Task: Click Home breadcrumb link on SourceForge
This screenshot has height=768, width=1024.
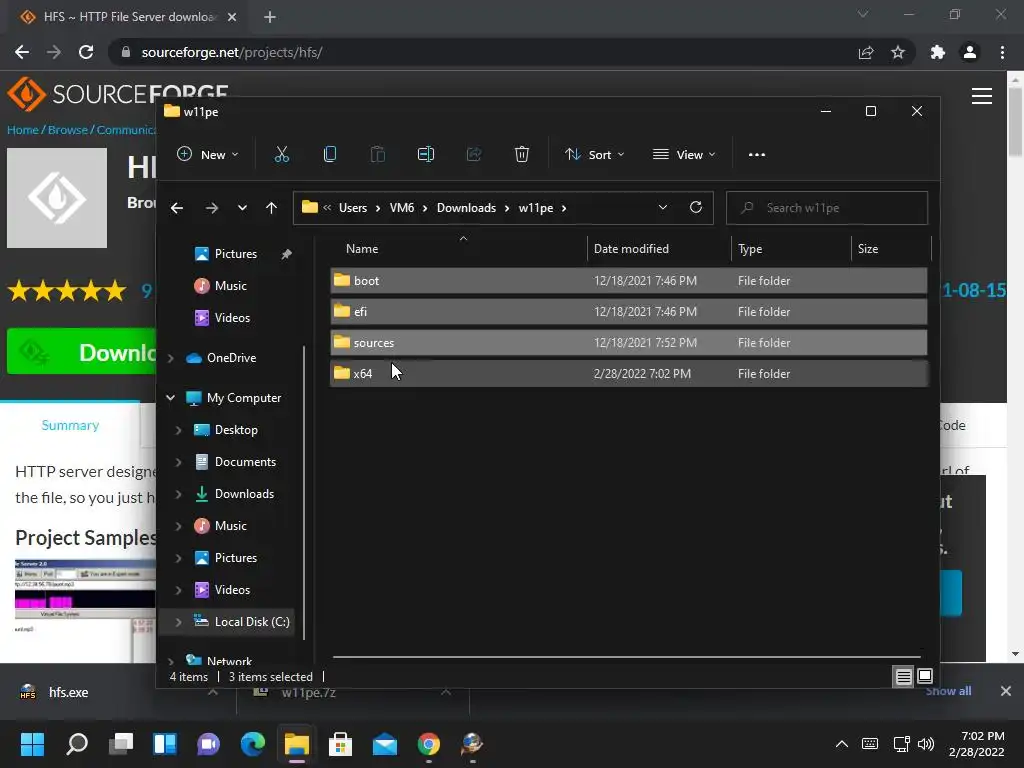Action: click(x=23, y=130)
